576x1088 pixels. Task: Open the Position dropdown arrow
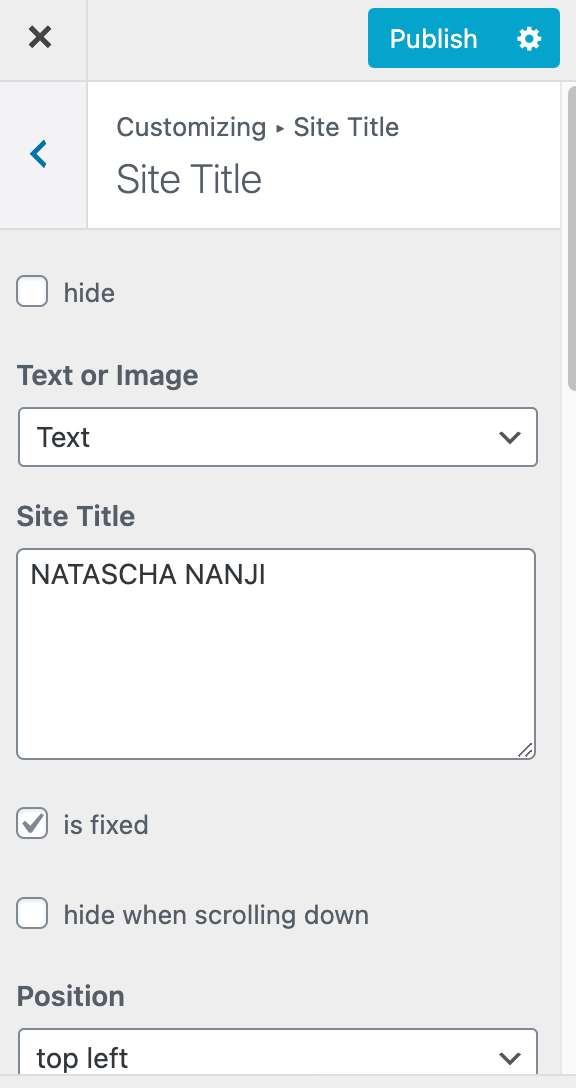pos(510,1058)
